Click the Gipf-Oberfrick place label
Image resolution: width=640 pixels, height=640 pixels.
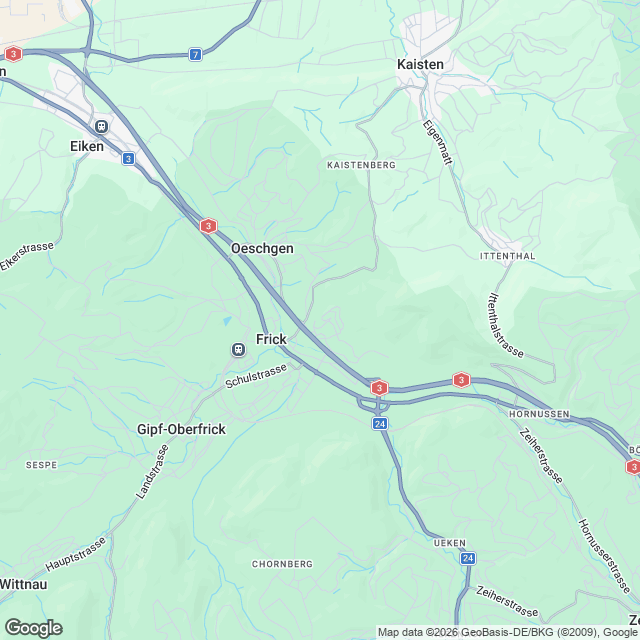pos(181,429)
